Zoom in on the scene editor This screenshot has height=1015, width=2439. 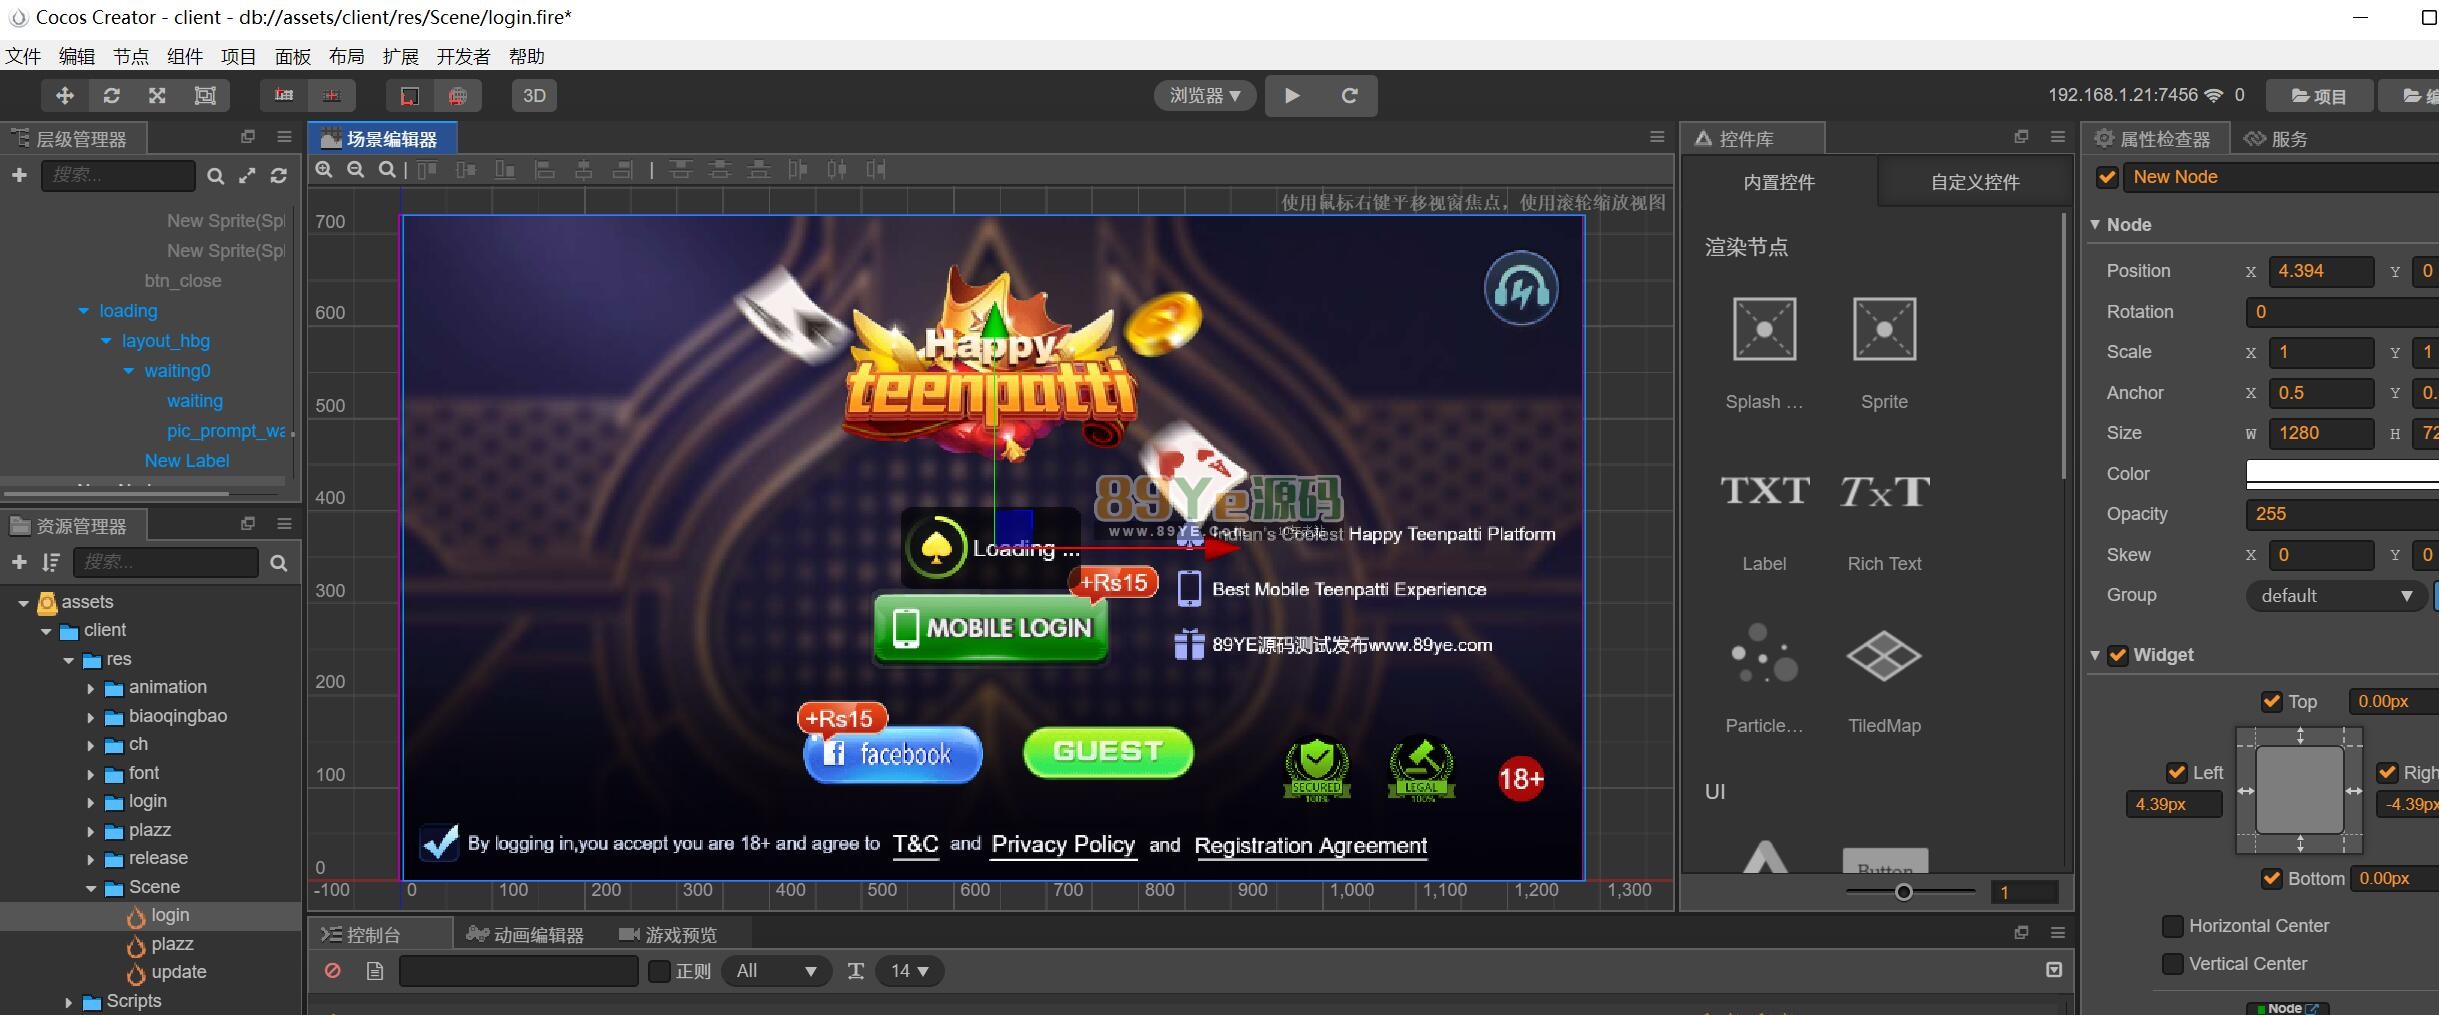click(324, 170)
